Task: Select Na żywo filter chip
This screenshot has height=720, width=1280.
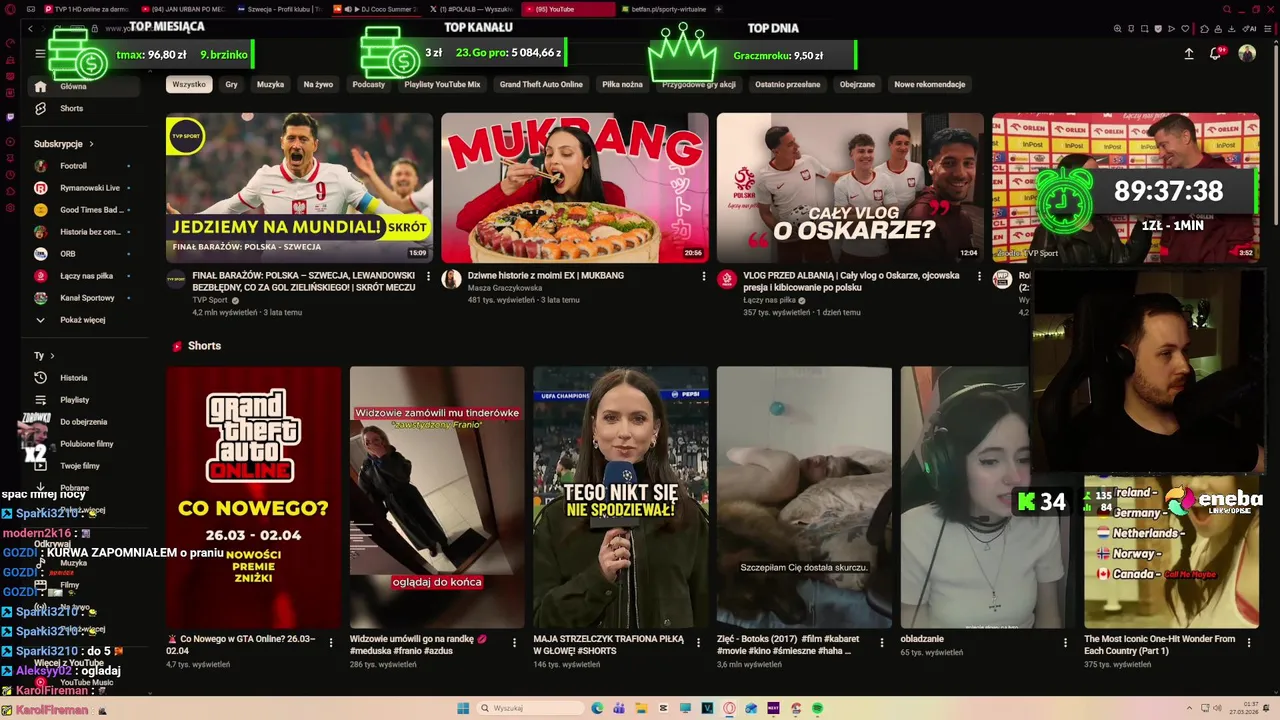Action: point(318,85)
